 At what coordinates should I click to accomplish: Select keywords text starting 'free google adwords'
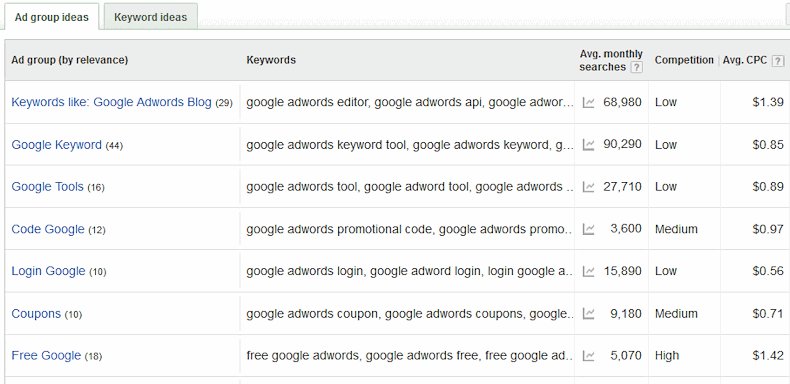tap(410, 356)
